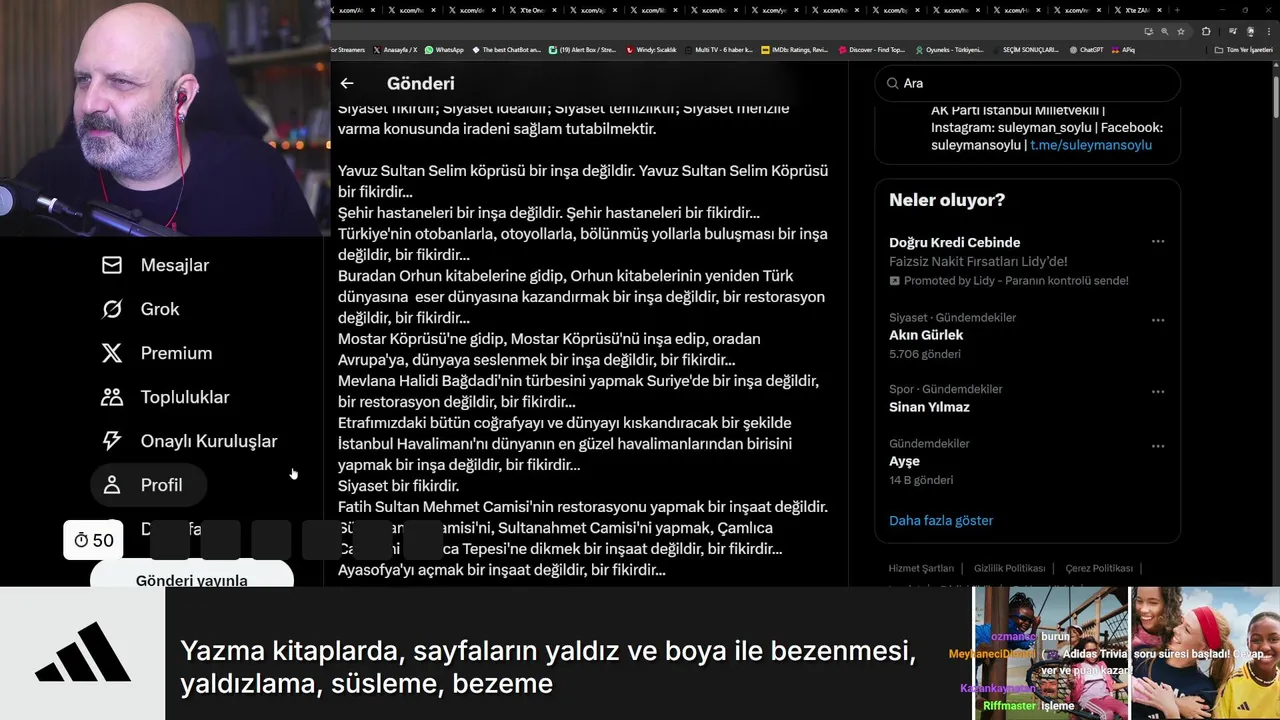Click the Promoted by Lidy text
This screenshot has height=720, width=1280.
point(1016,281)
